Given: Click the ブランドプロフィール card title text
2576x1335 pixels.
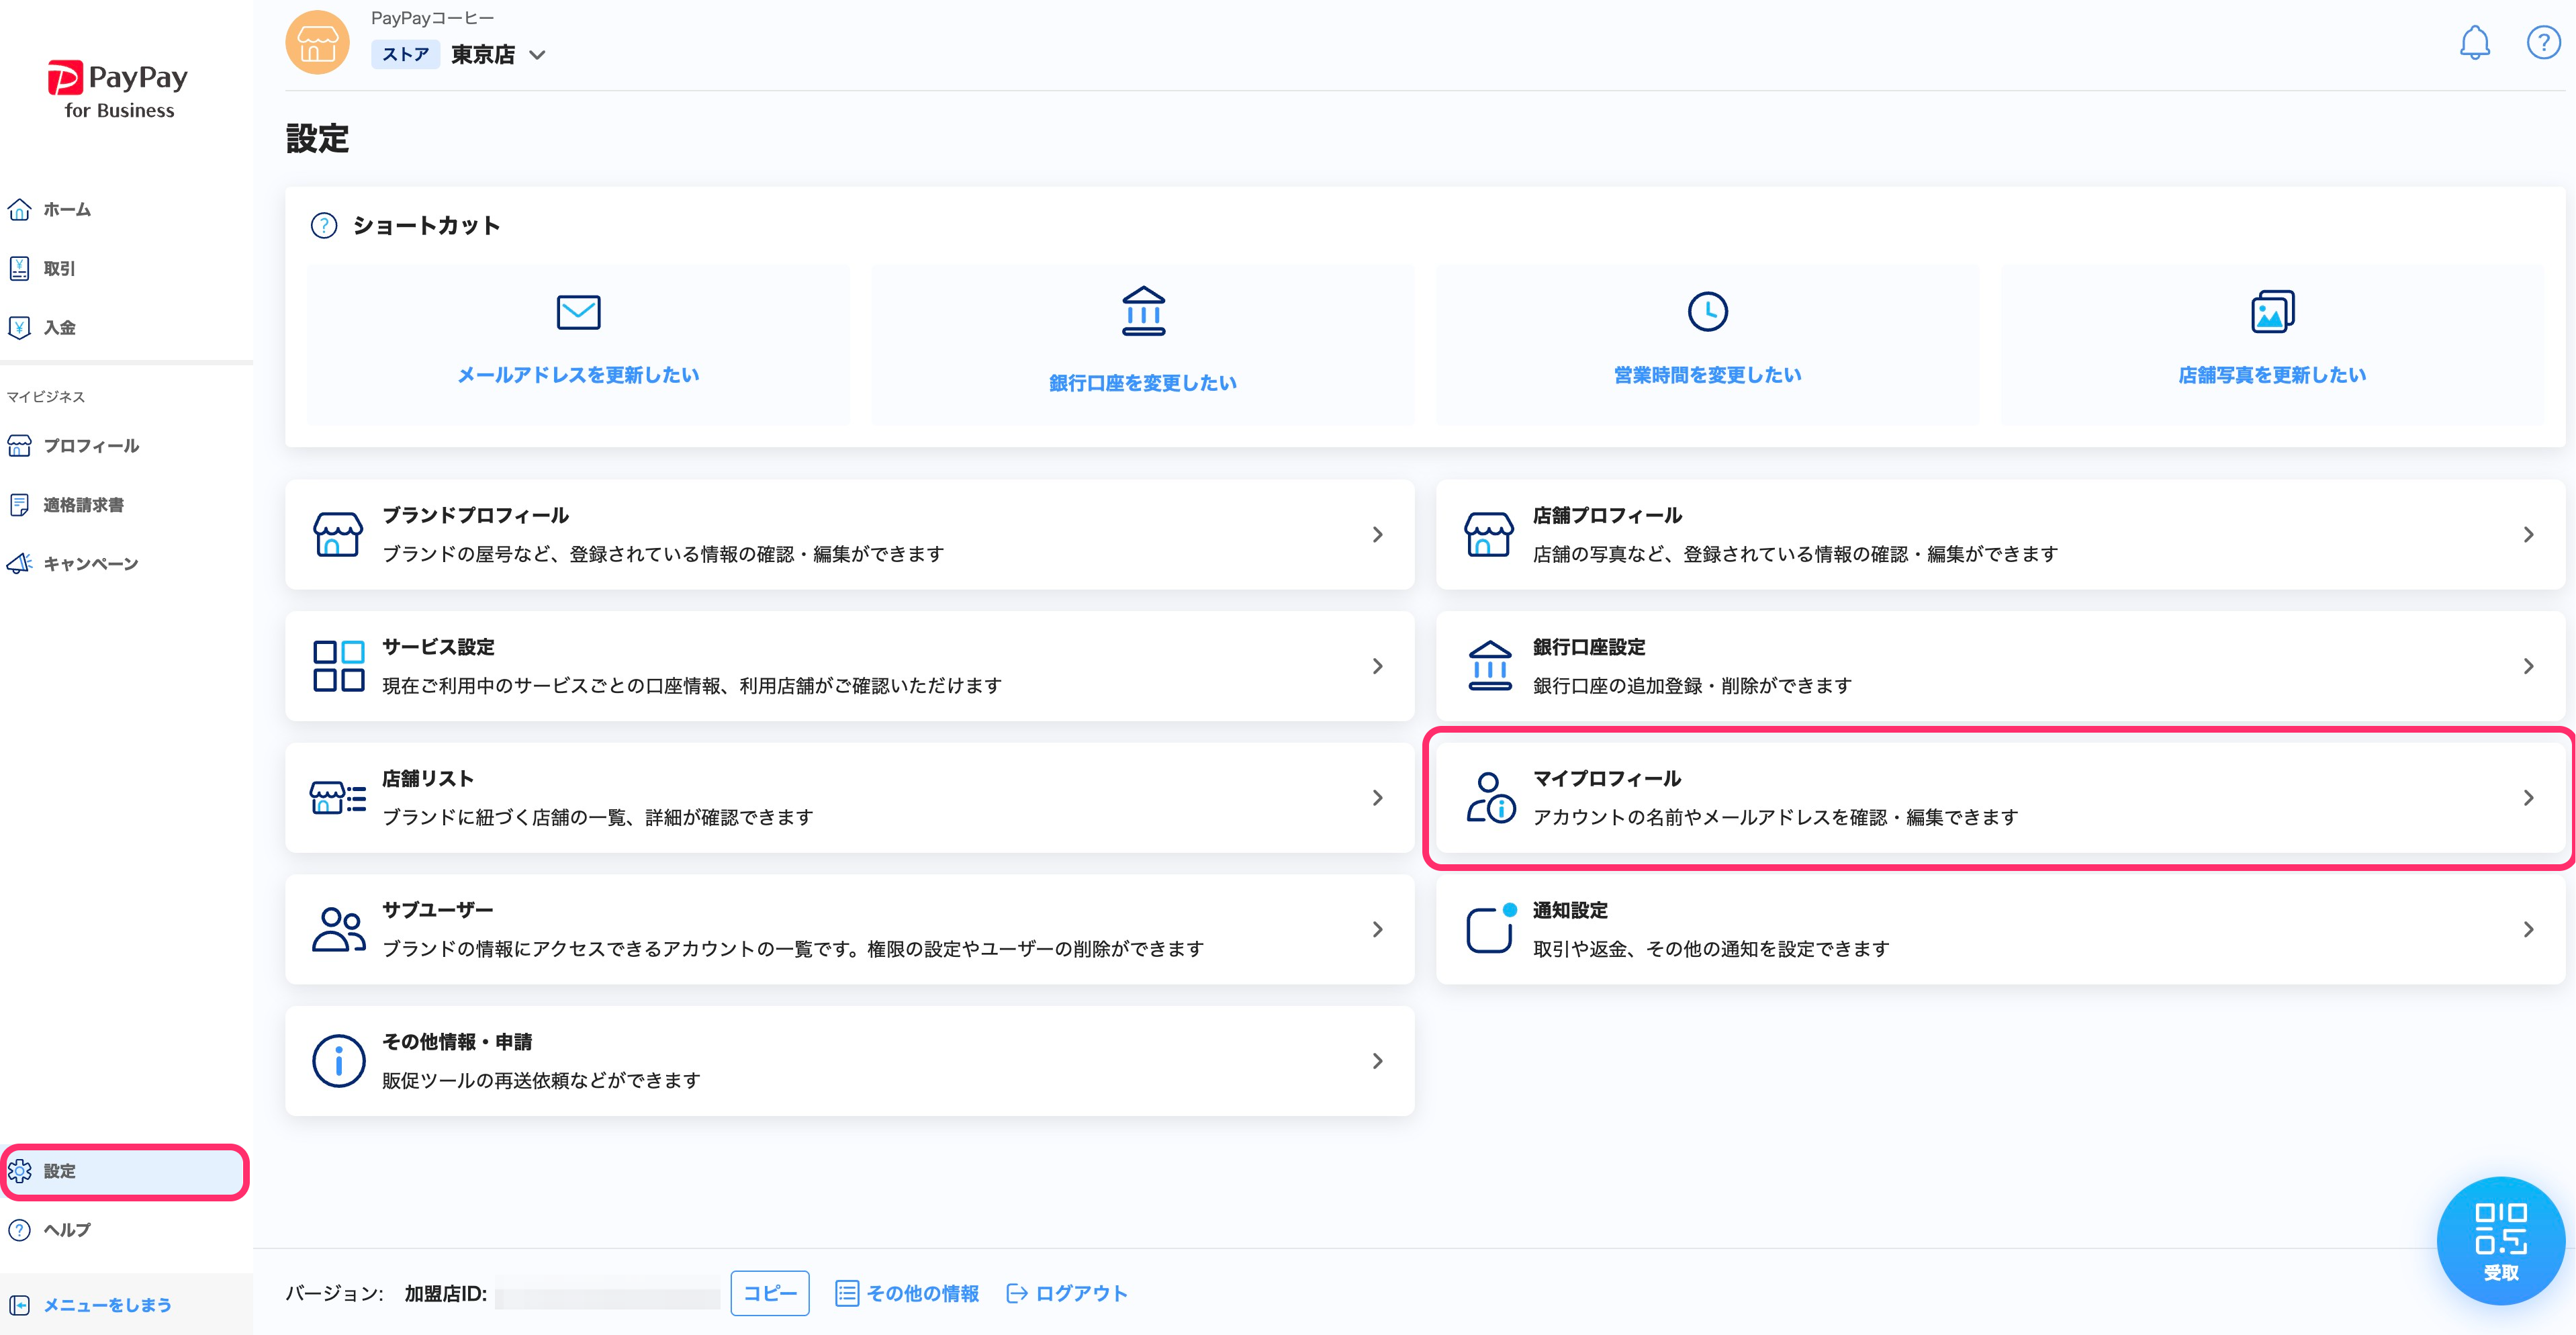Looking at the screenshot, I should (x=475, y=515).
